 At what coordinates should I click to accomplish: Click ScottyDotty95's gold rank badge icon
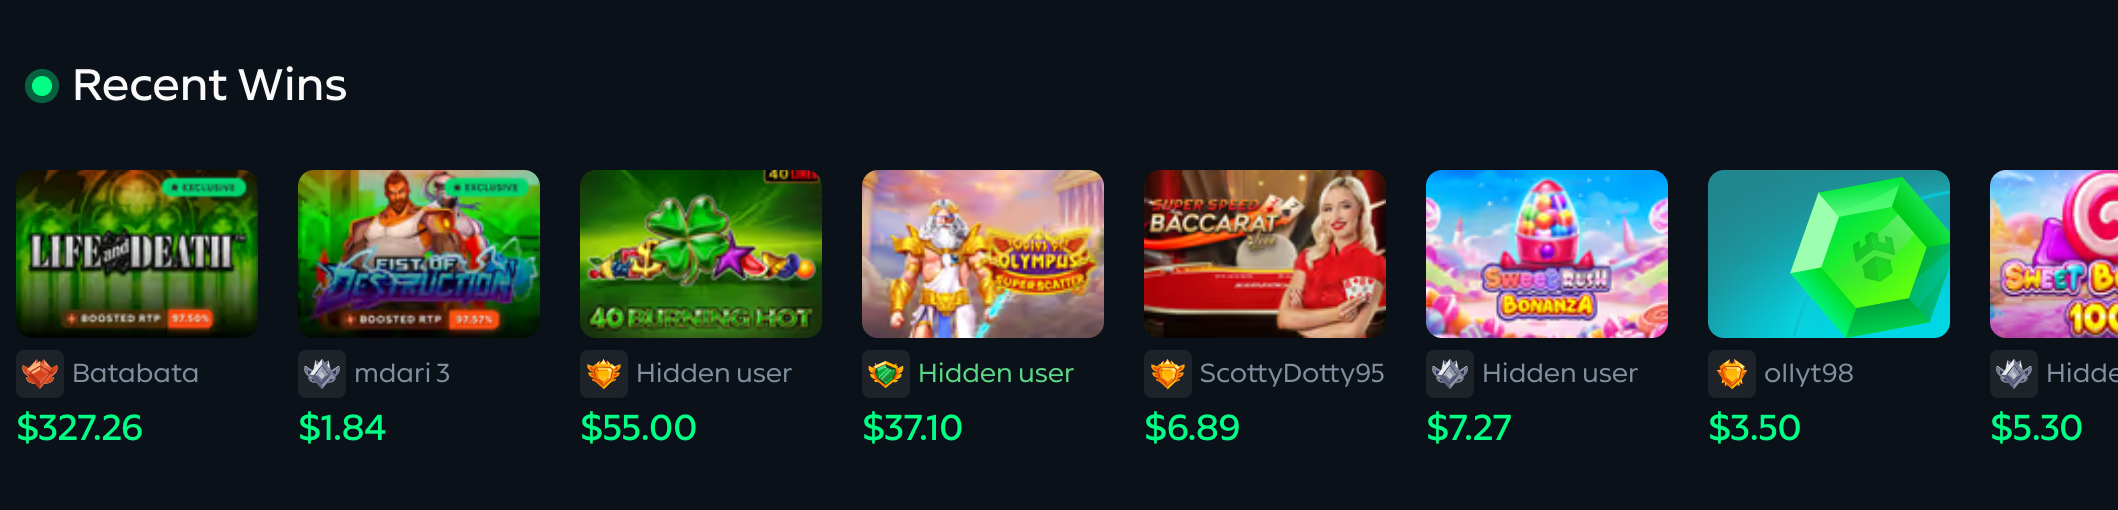point(1168,374)
